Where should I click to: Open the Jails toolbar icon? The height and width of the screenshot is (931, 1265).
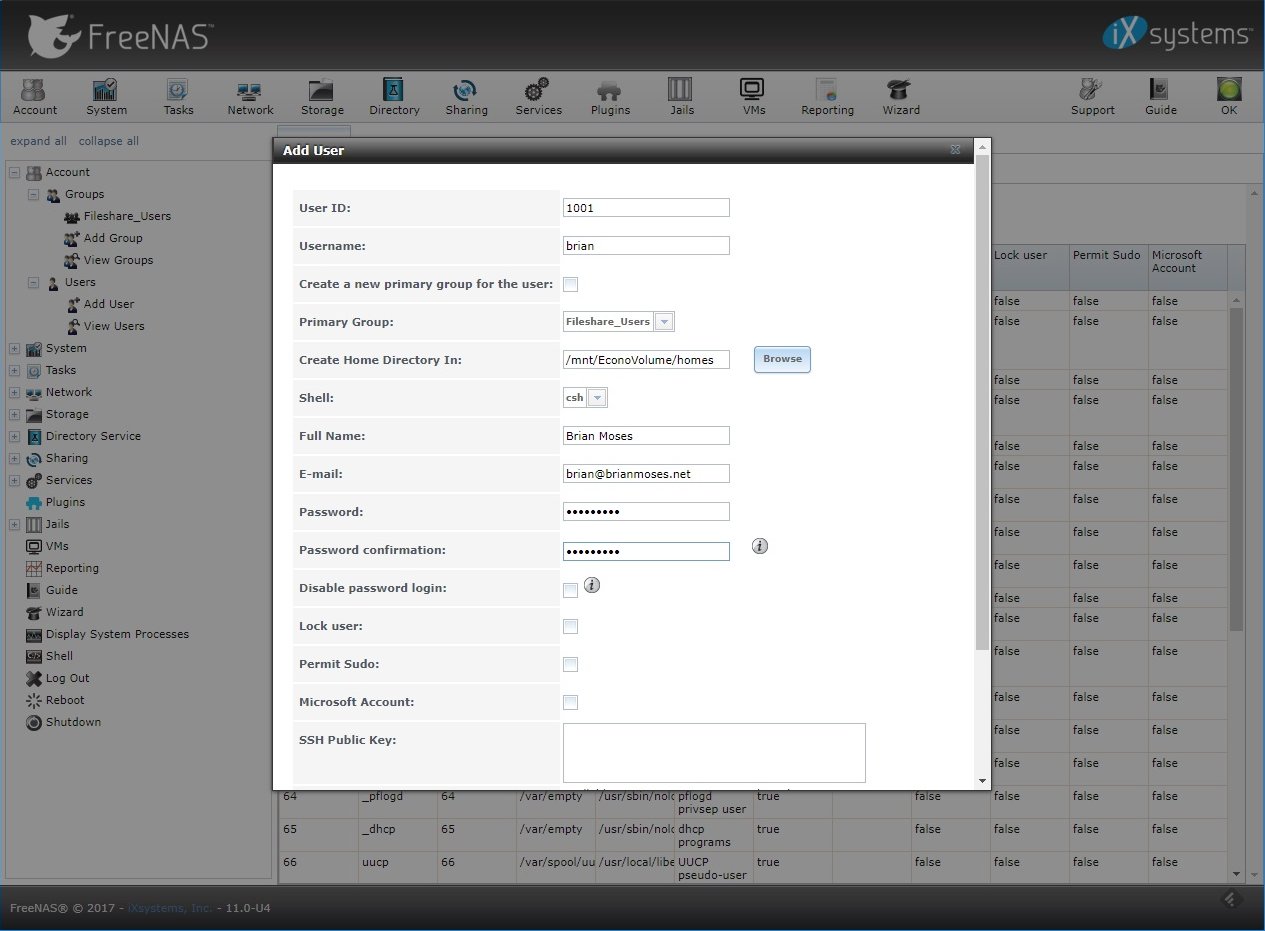click(x=681, y=97)
